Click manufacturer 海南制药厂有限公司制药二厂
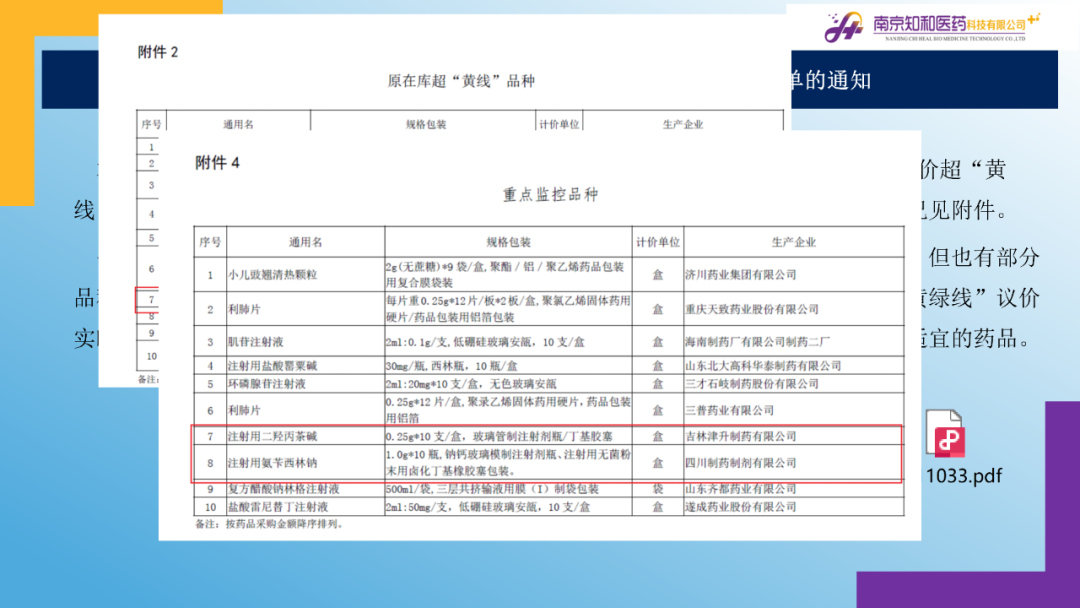 point(757,342)
